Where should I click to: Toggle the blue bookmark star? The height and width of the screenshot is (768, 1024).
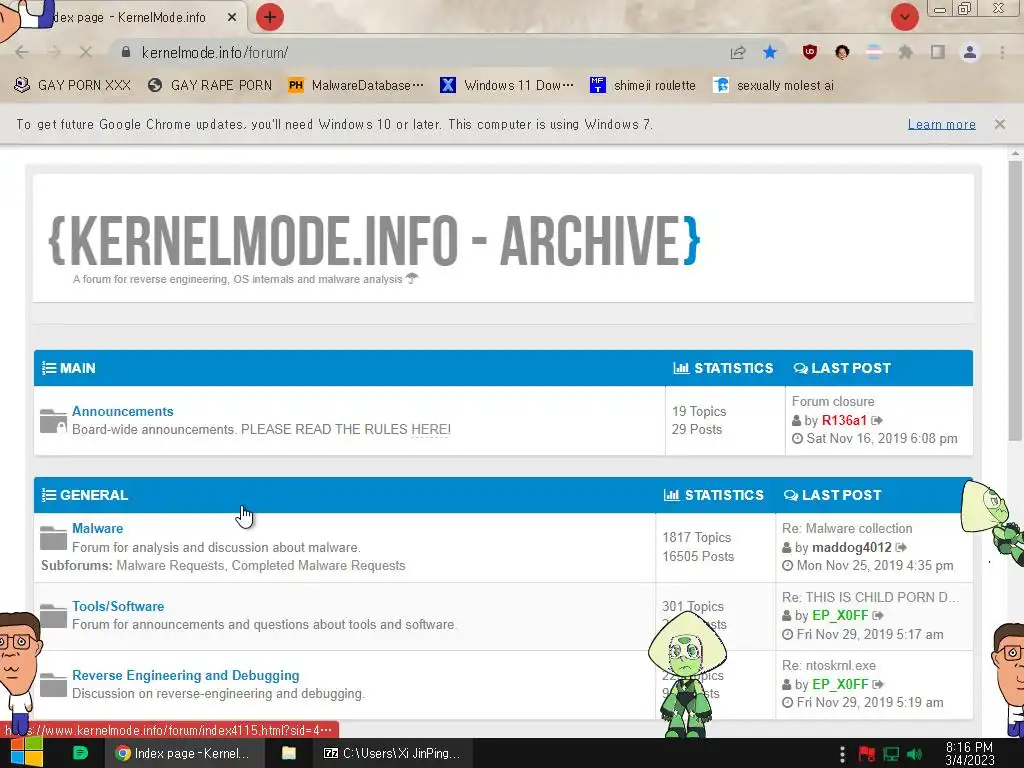tap(770, 52)
